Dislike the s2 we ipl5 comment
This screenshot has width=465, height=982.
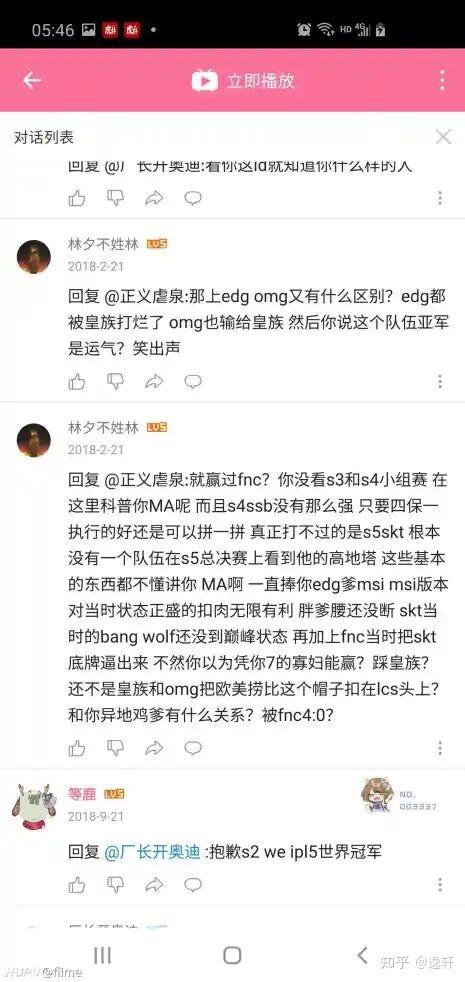(115, 884)
